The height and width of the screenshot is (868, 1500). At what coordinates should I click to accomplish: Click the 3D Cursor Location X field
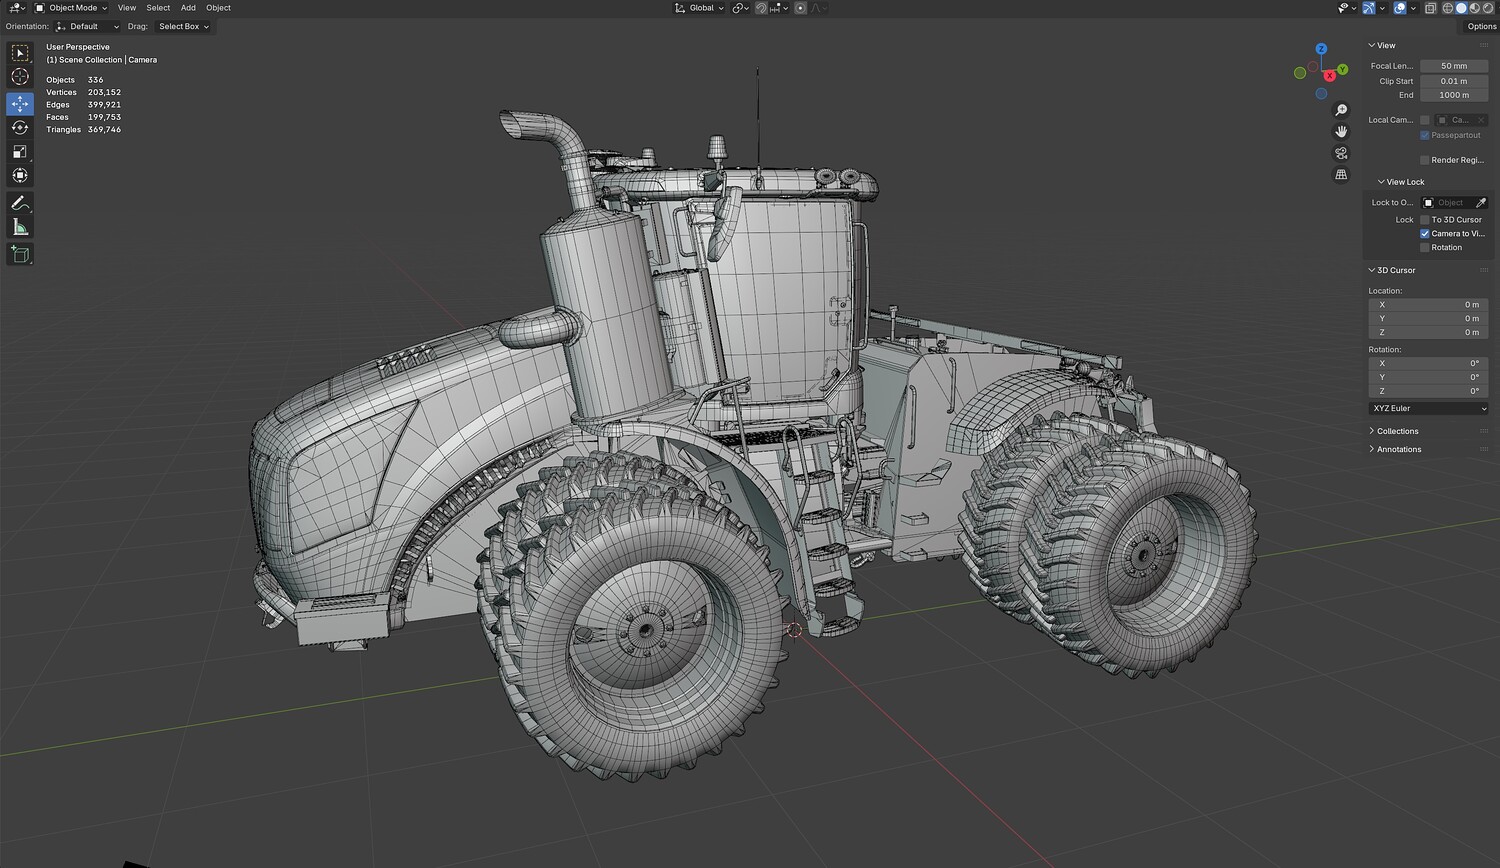1428,305
